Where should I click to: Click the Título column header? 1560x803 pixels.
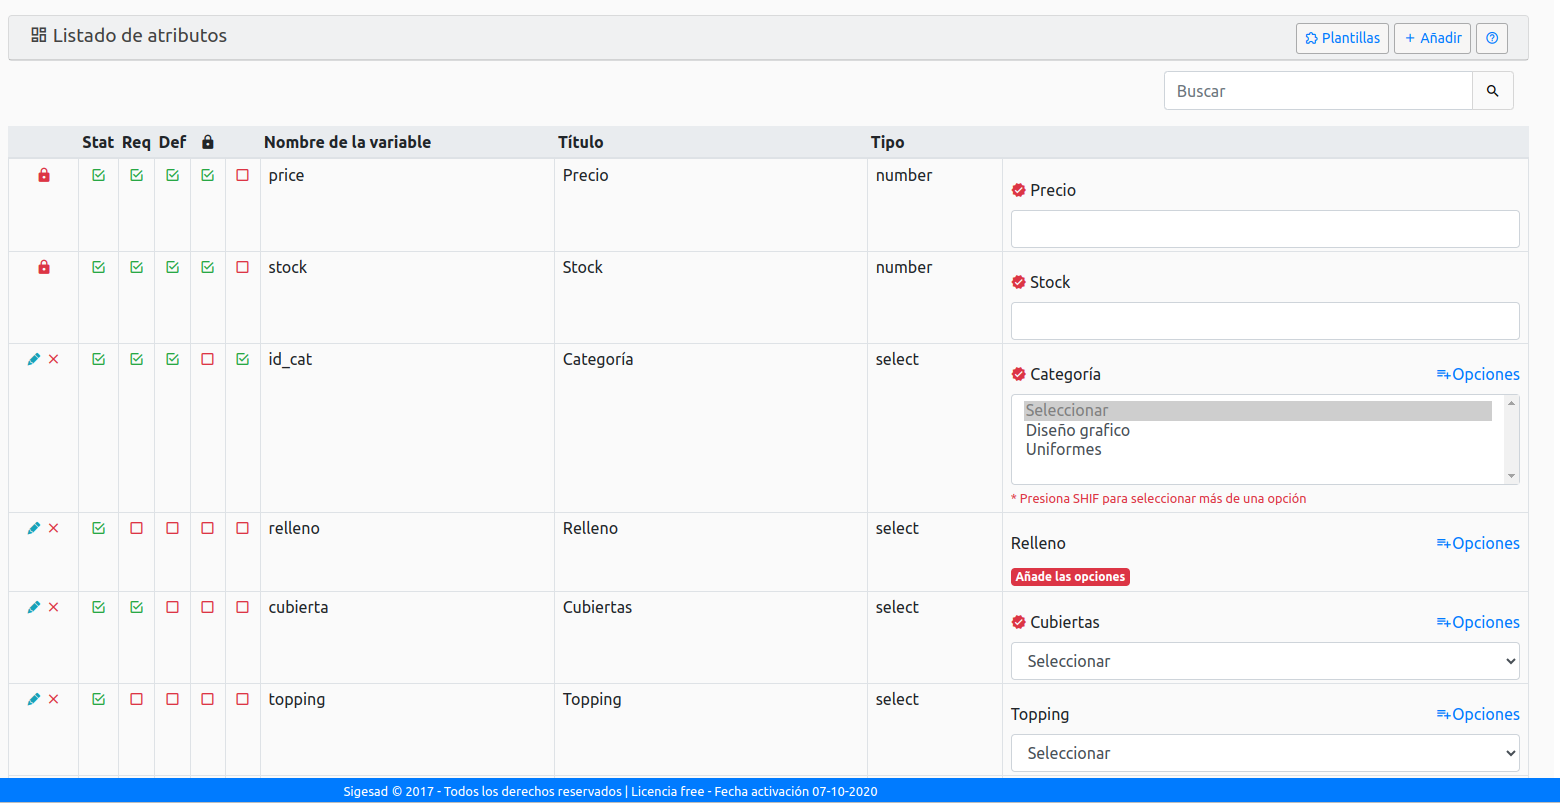point(580,142)
